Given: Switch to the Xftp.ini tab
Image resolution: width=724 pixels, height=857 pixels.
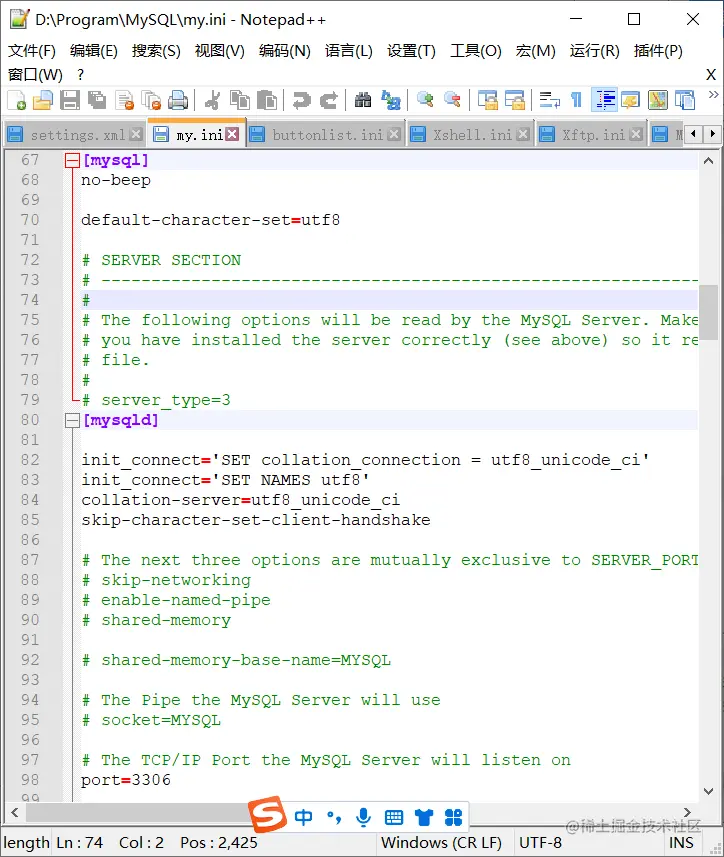Looking at the screenshot, I should pyautogui.click(x=594, y=134).
